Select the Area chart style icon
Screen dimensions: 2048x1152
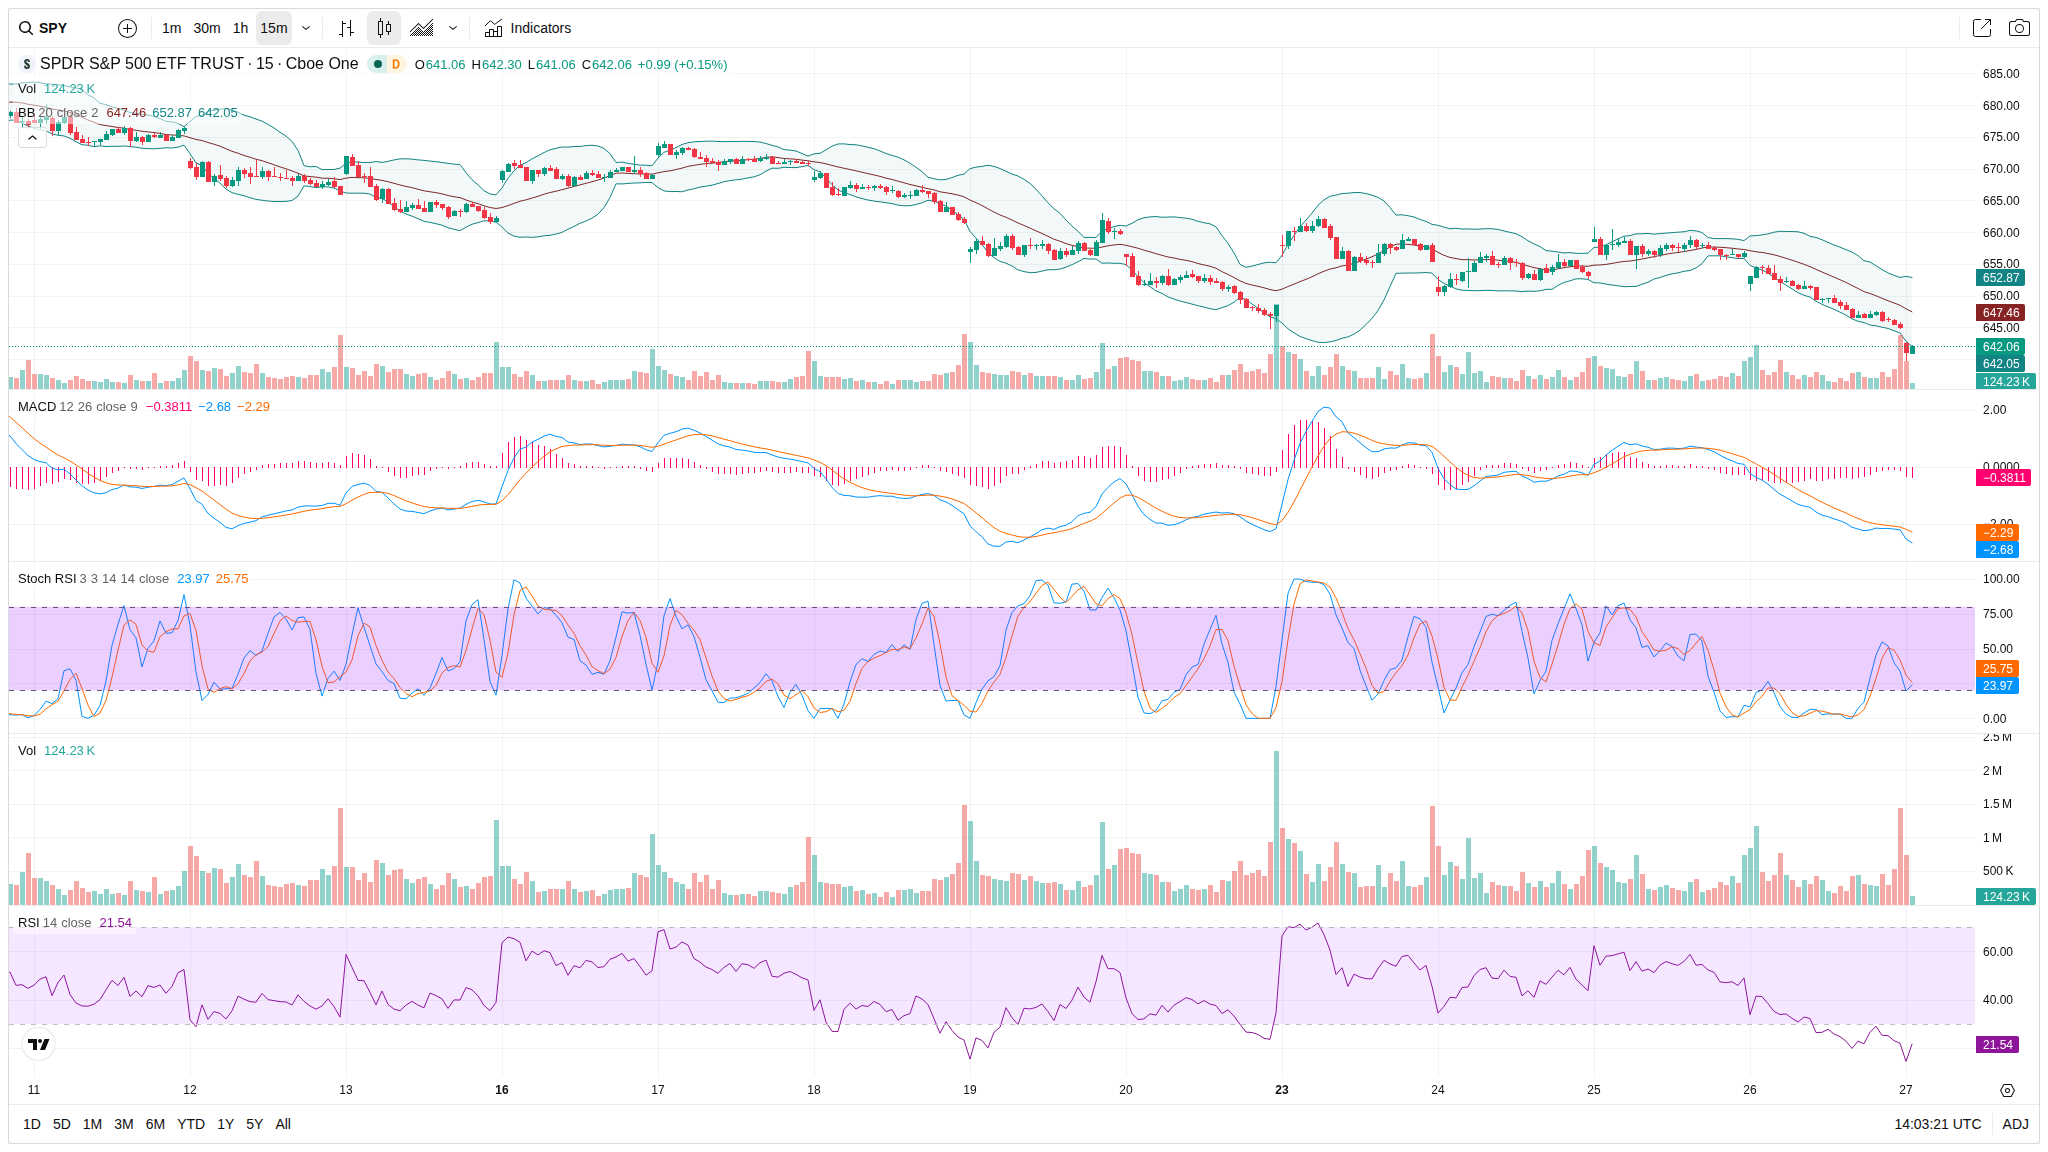(422, 28)
